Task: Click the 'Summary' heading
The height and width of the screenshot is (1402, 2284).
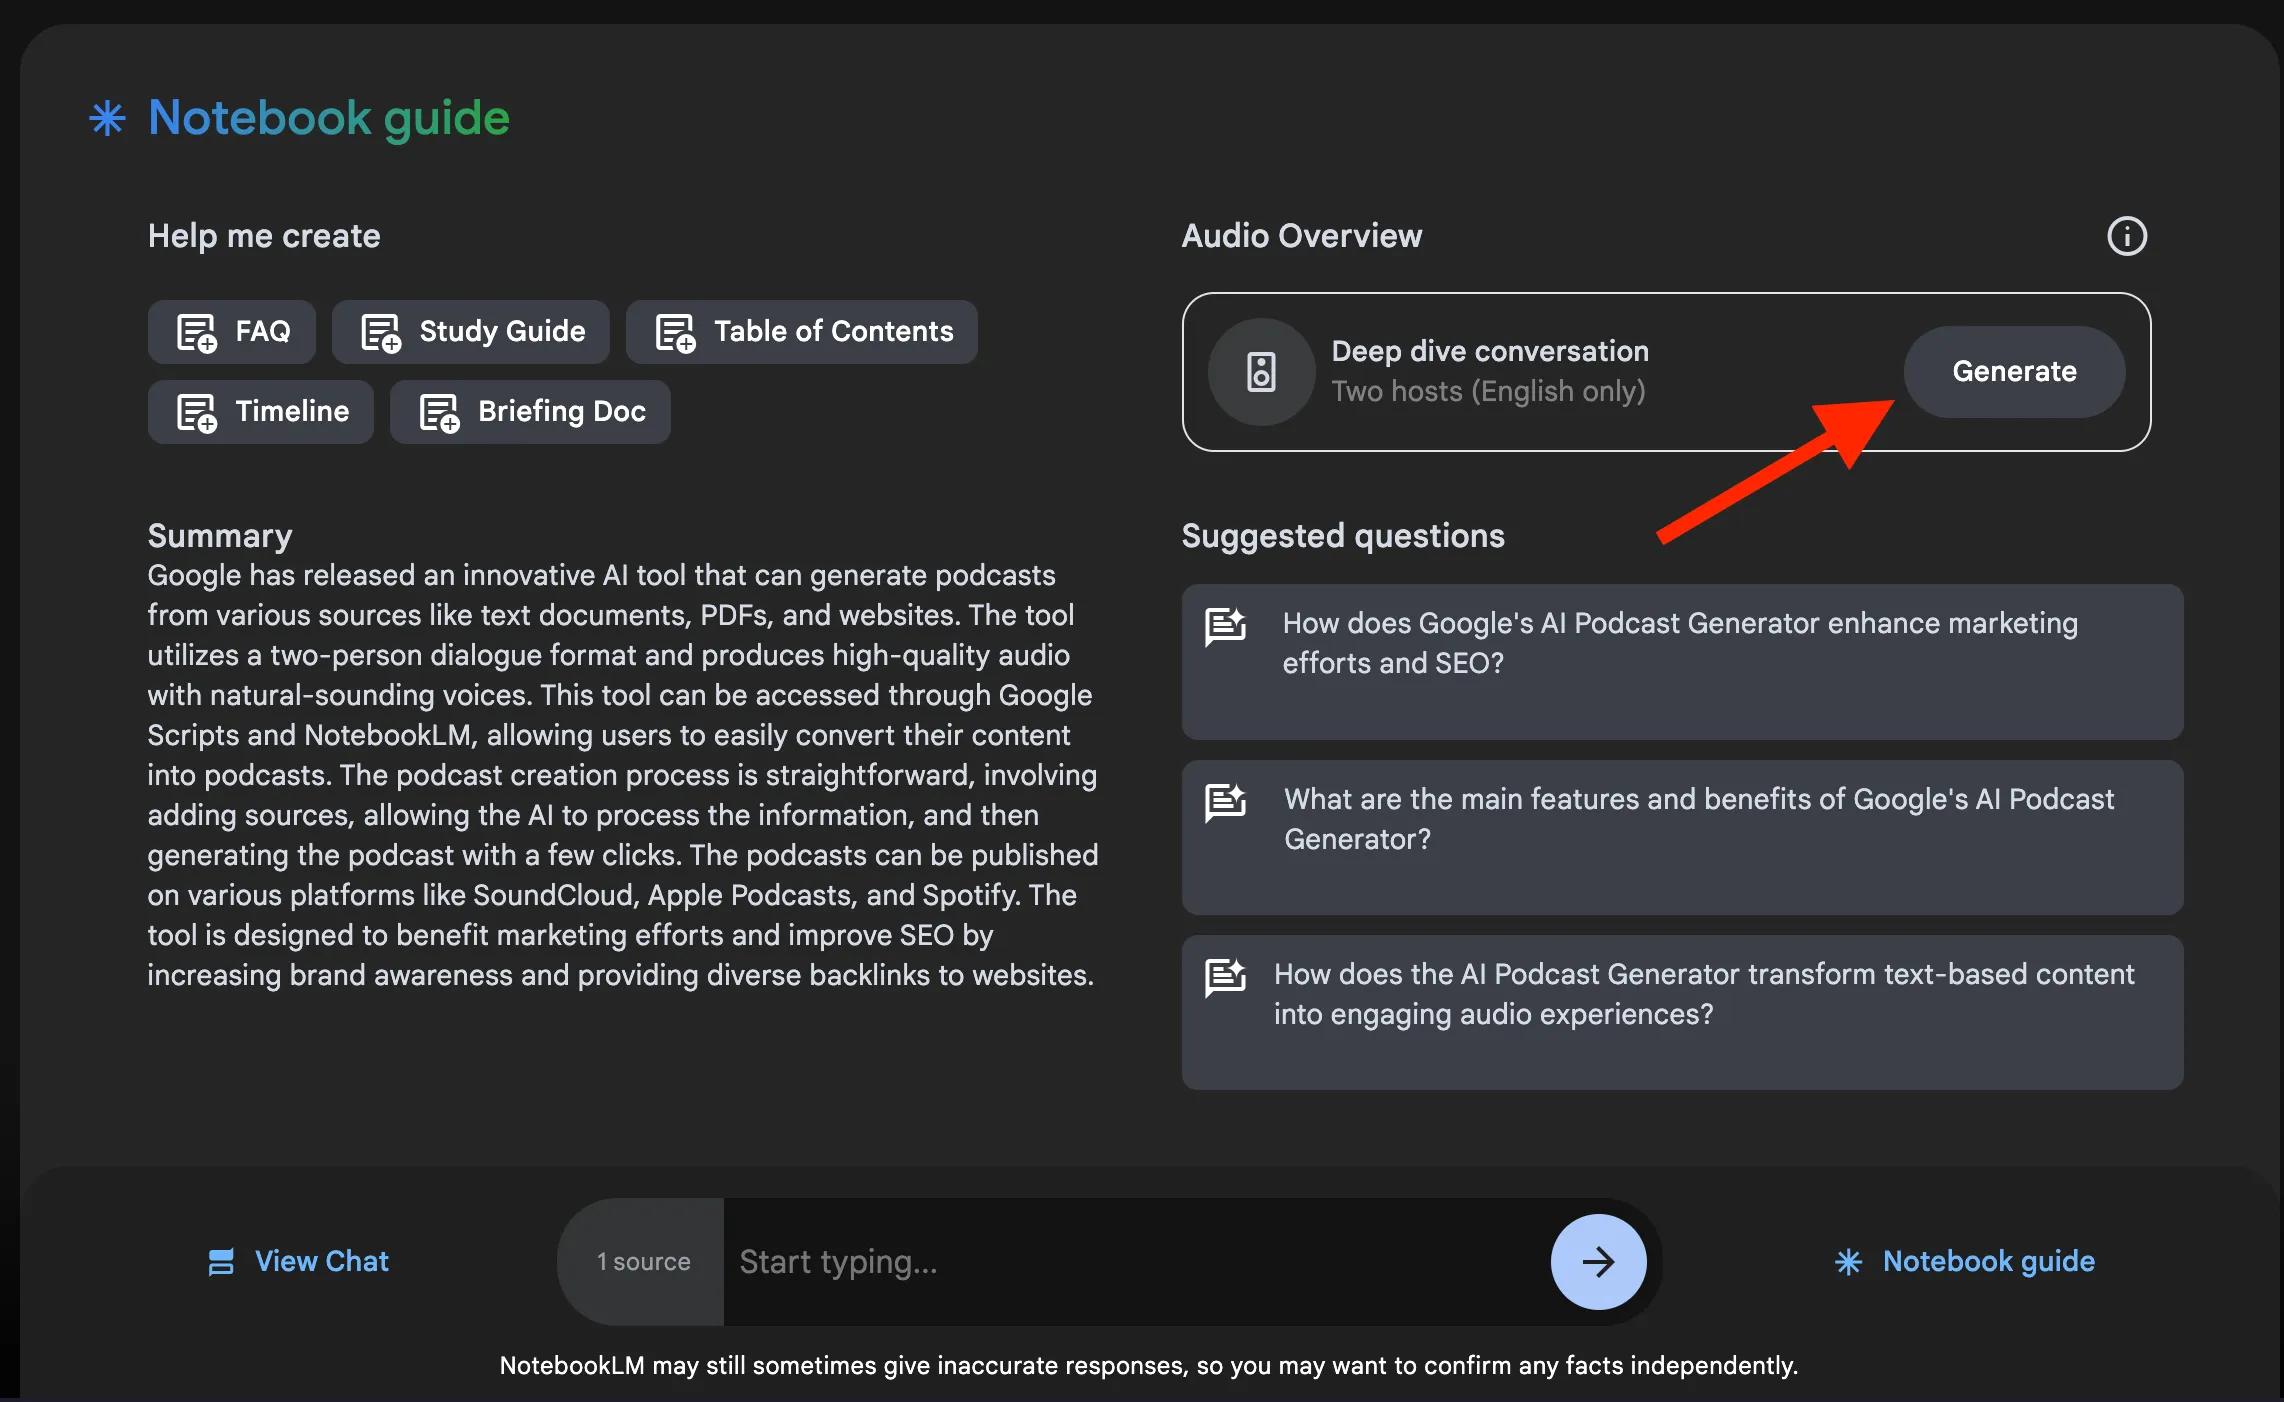Action: (x=220, y=536)
